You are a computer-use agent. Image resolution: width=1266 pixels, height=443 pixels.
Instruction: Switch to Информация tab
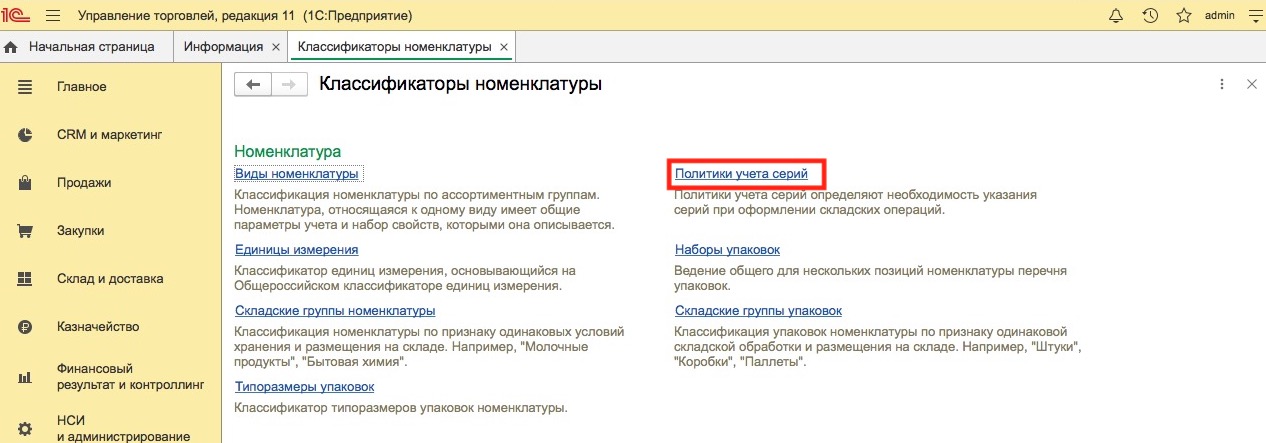[224, 47]
